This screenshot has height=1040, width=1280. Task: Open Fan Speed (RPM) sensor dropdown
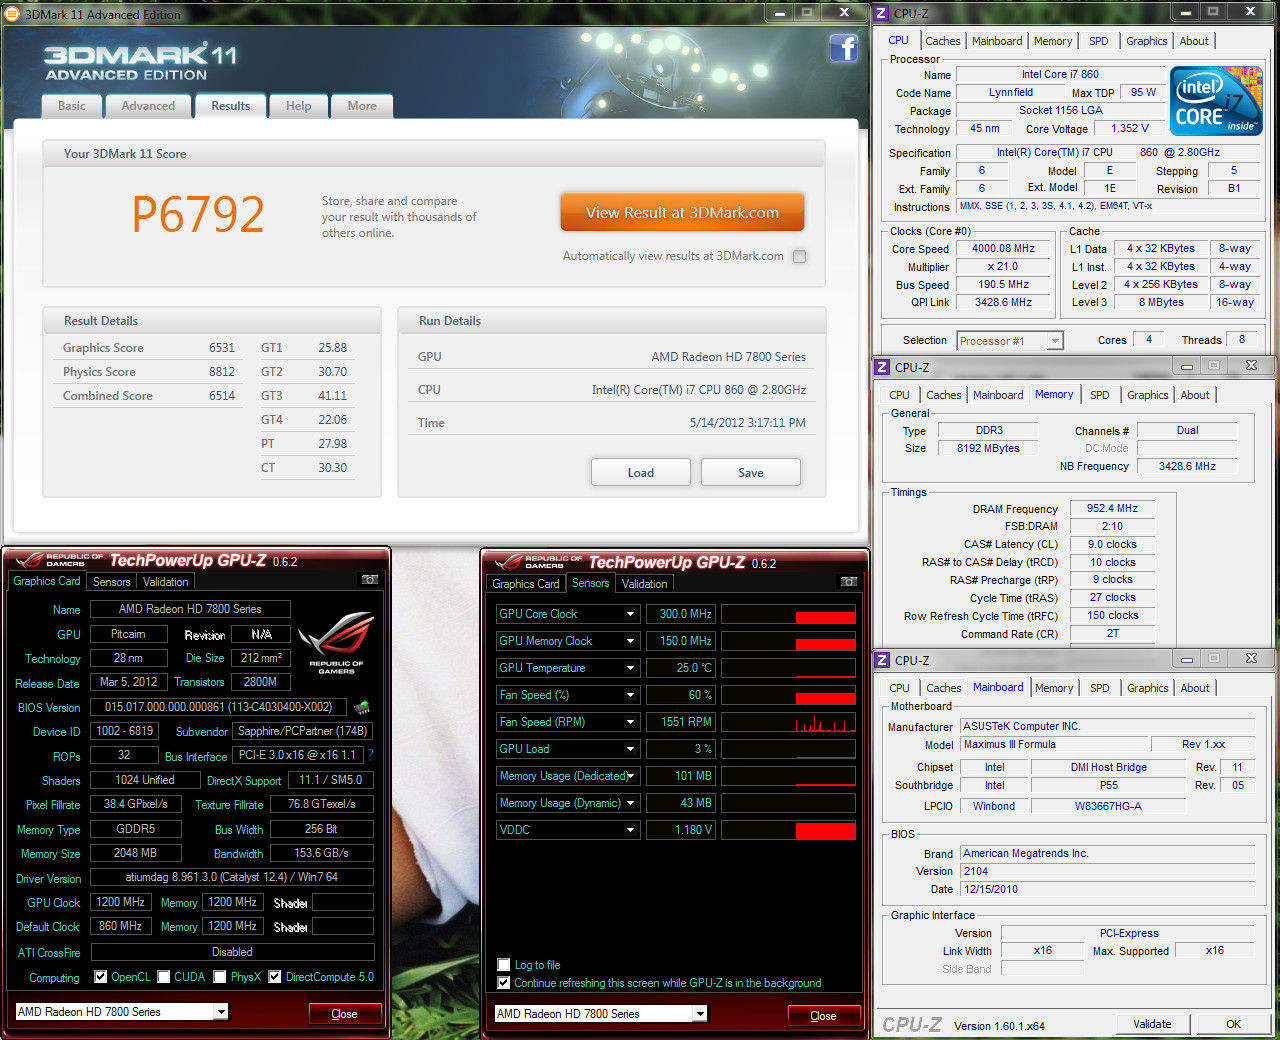(631, 722)
